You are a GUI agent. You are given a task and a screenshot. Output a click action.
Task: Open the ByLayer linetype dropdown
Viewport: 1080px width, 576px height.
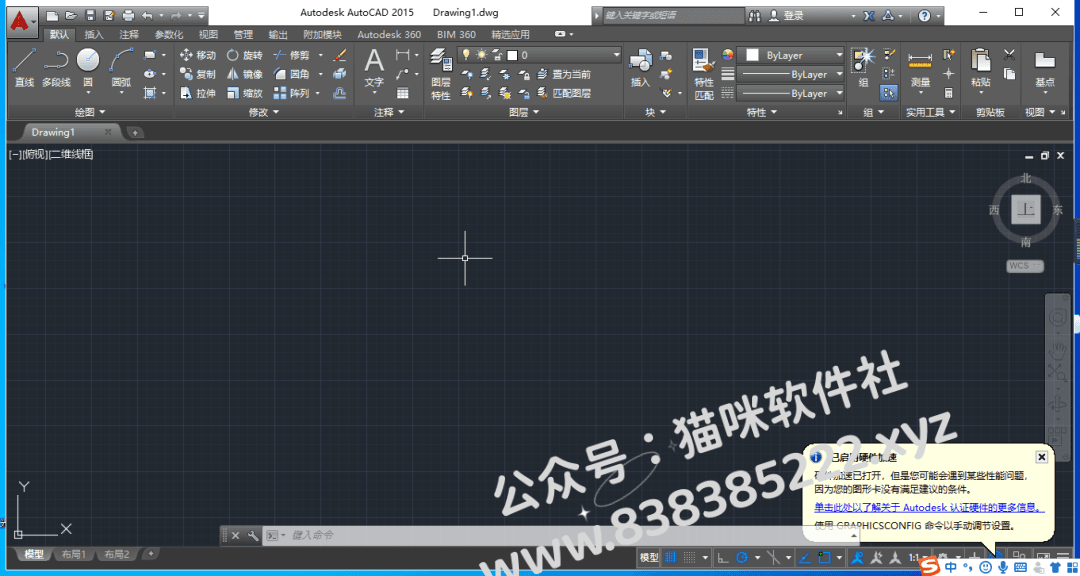pyautogui.click(x=791, y=93)
